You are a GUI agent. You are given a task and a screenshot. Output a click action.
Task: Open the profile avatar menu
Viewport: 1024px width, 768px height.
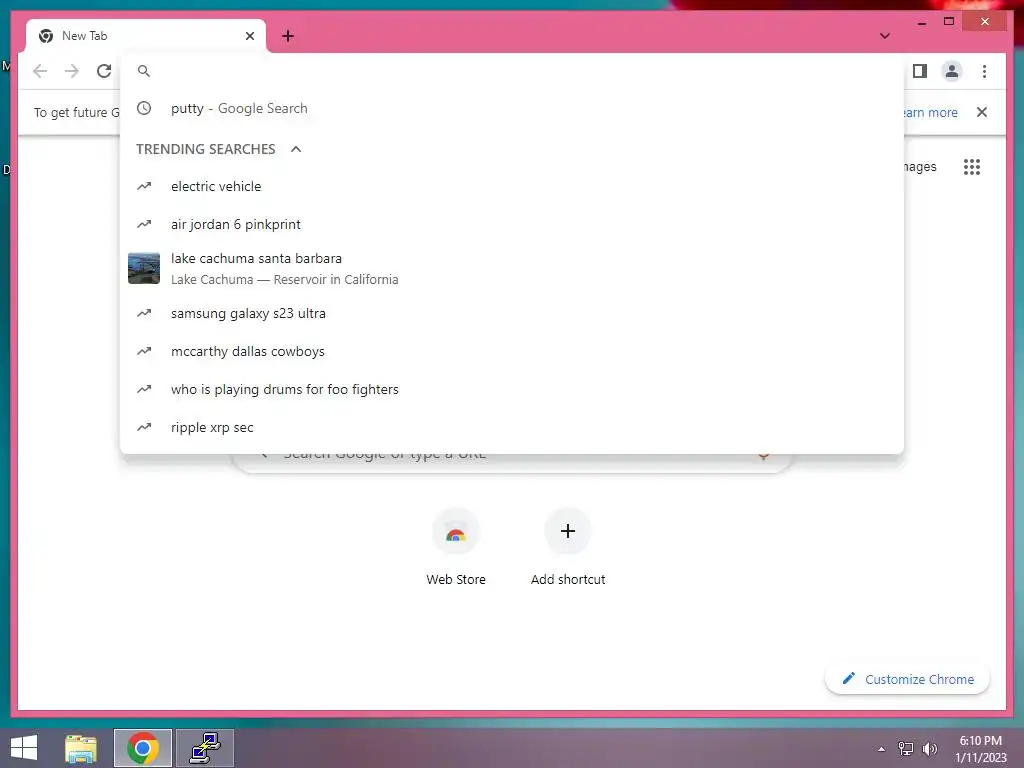click(952, 71)
